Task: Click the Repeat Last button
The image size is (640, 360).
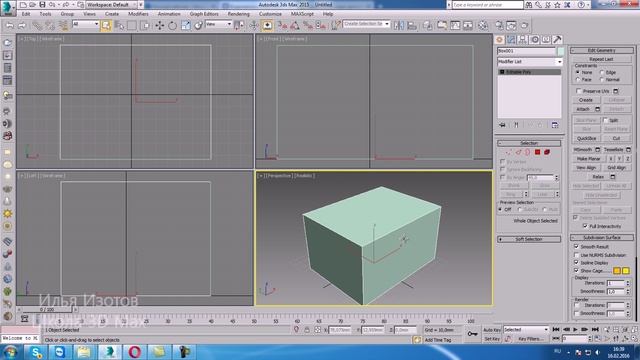Action: (x=602, y=59)
